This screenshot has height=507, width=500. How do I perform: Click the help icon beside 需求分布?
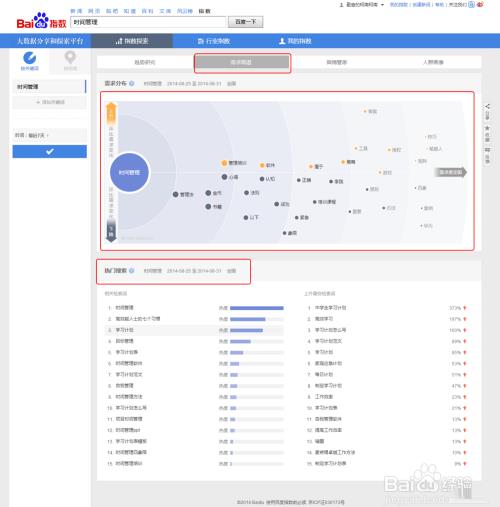(132, 83)
